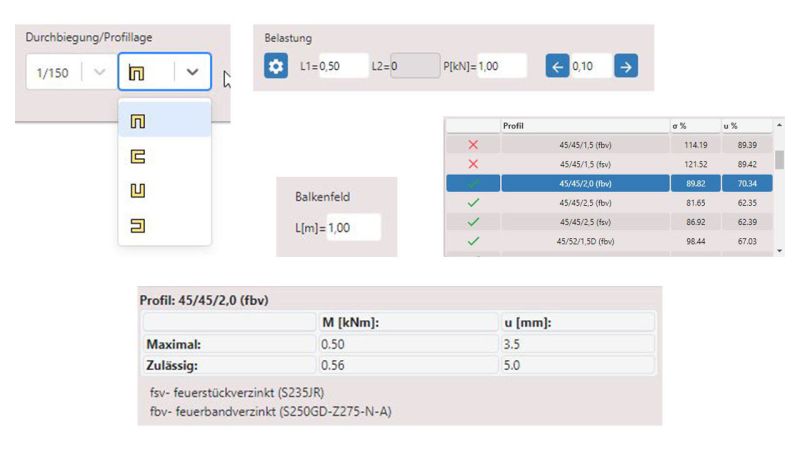The image size is (800, 450).
Task: Click the u % column header
Action: 745,126
